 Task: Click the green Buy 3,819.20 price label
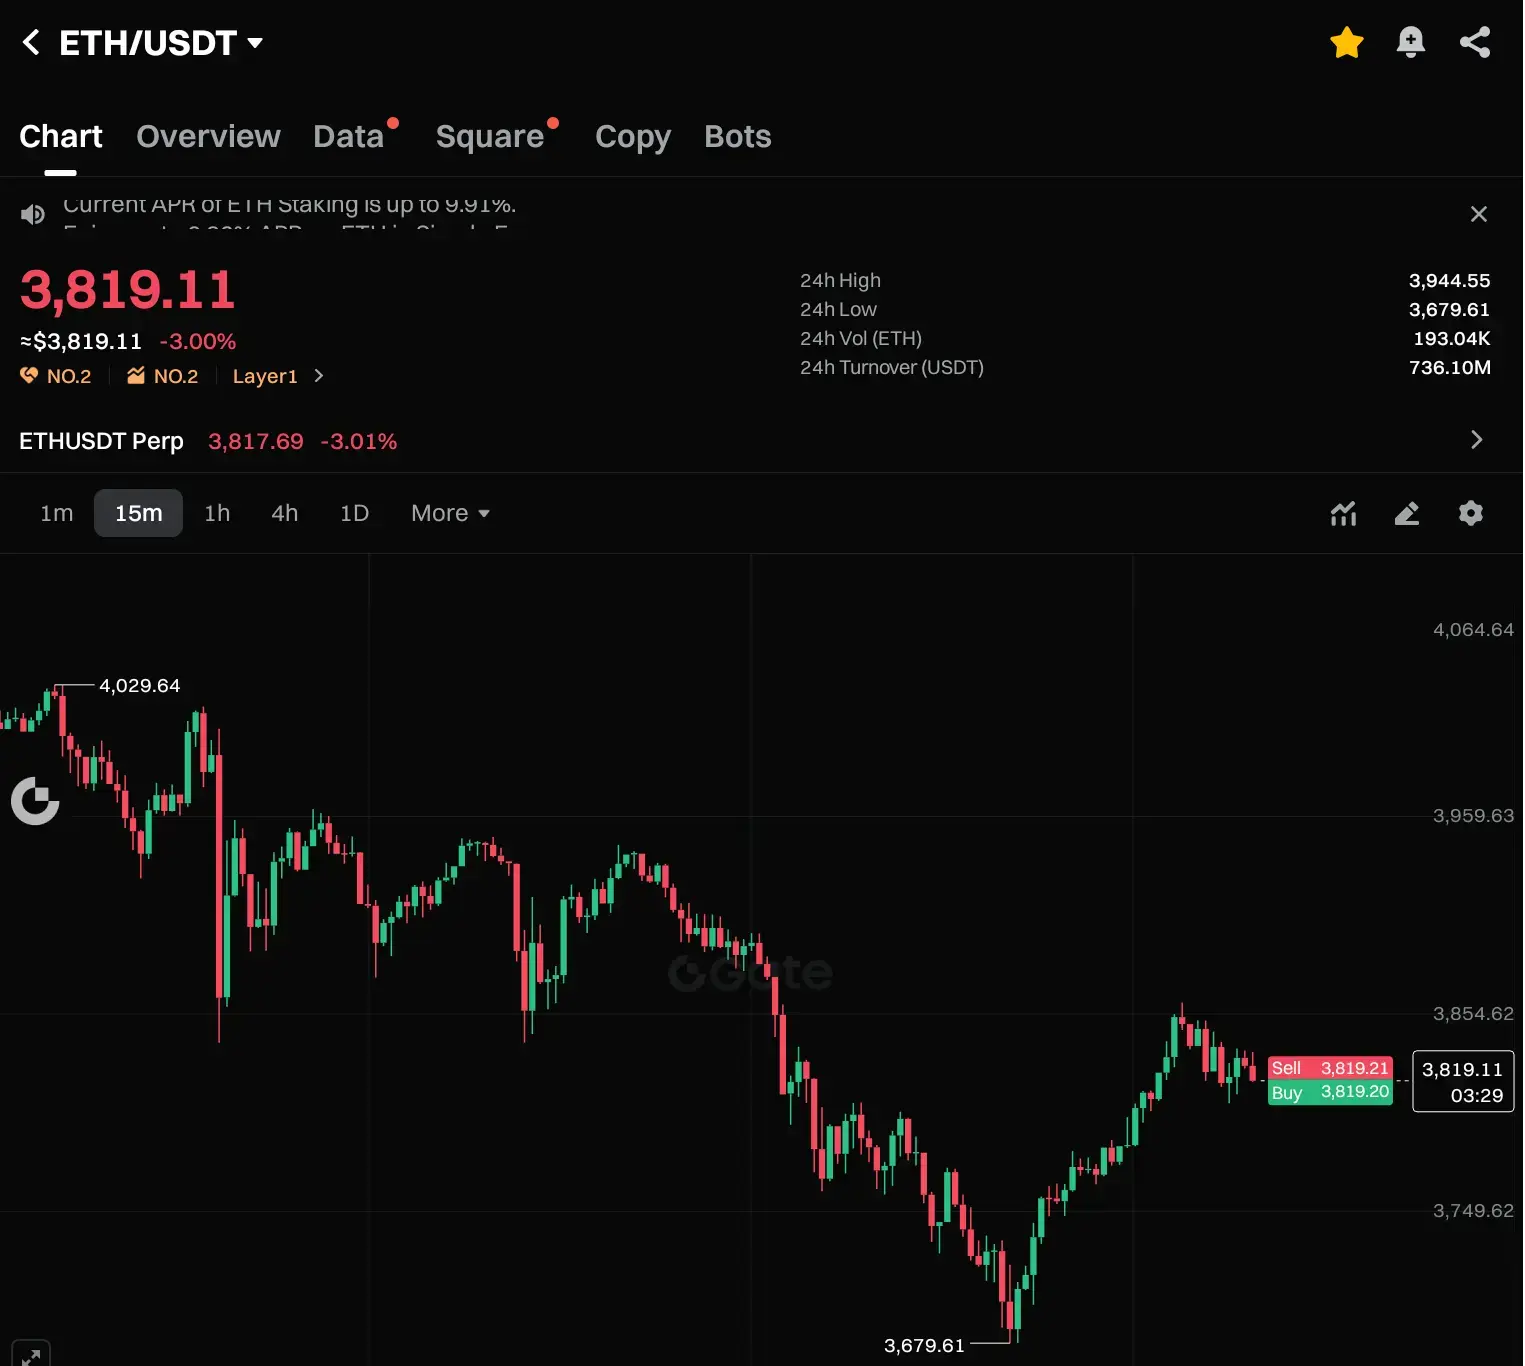pyautogui.click(x=1330, y=1092)
